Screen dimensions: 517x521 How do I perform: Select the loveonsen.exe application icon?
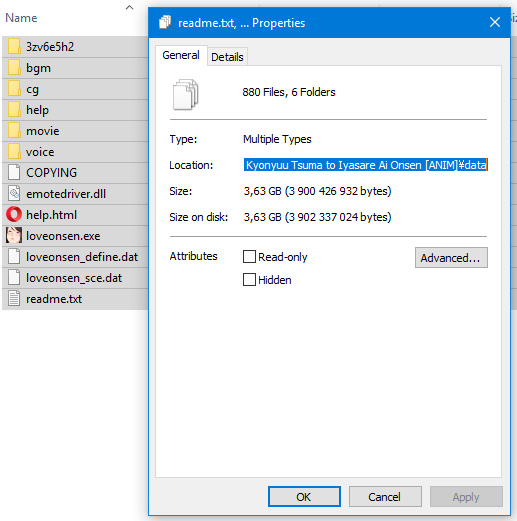14,235
